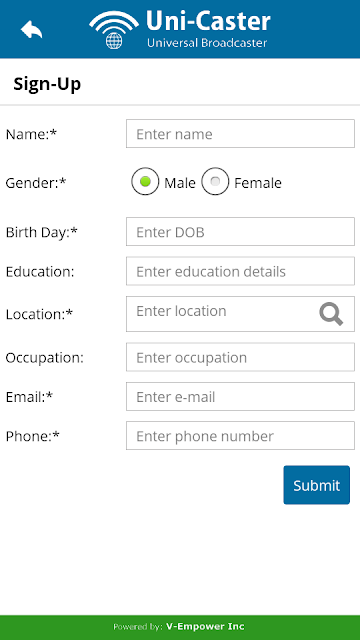This screenshot has height=640, width=360.
Task: Click the Name input field
Action: point(240,133)
